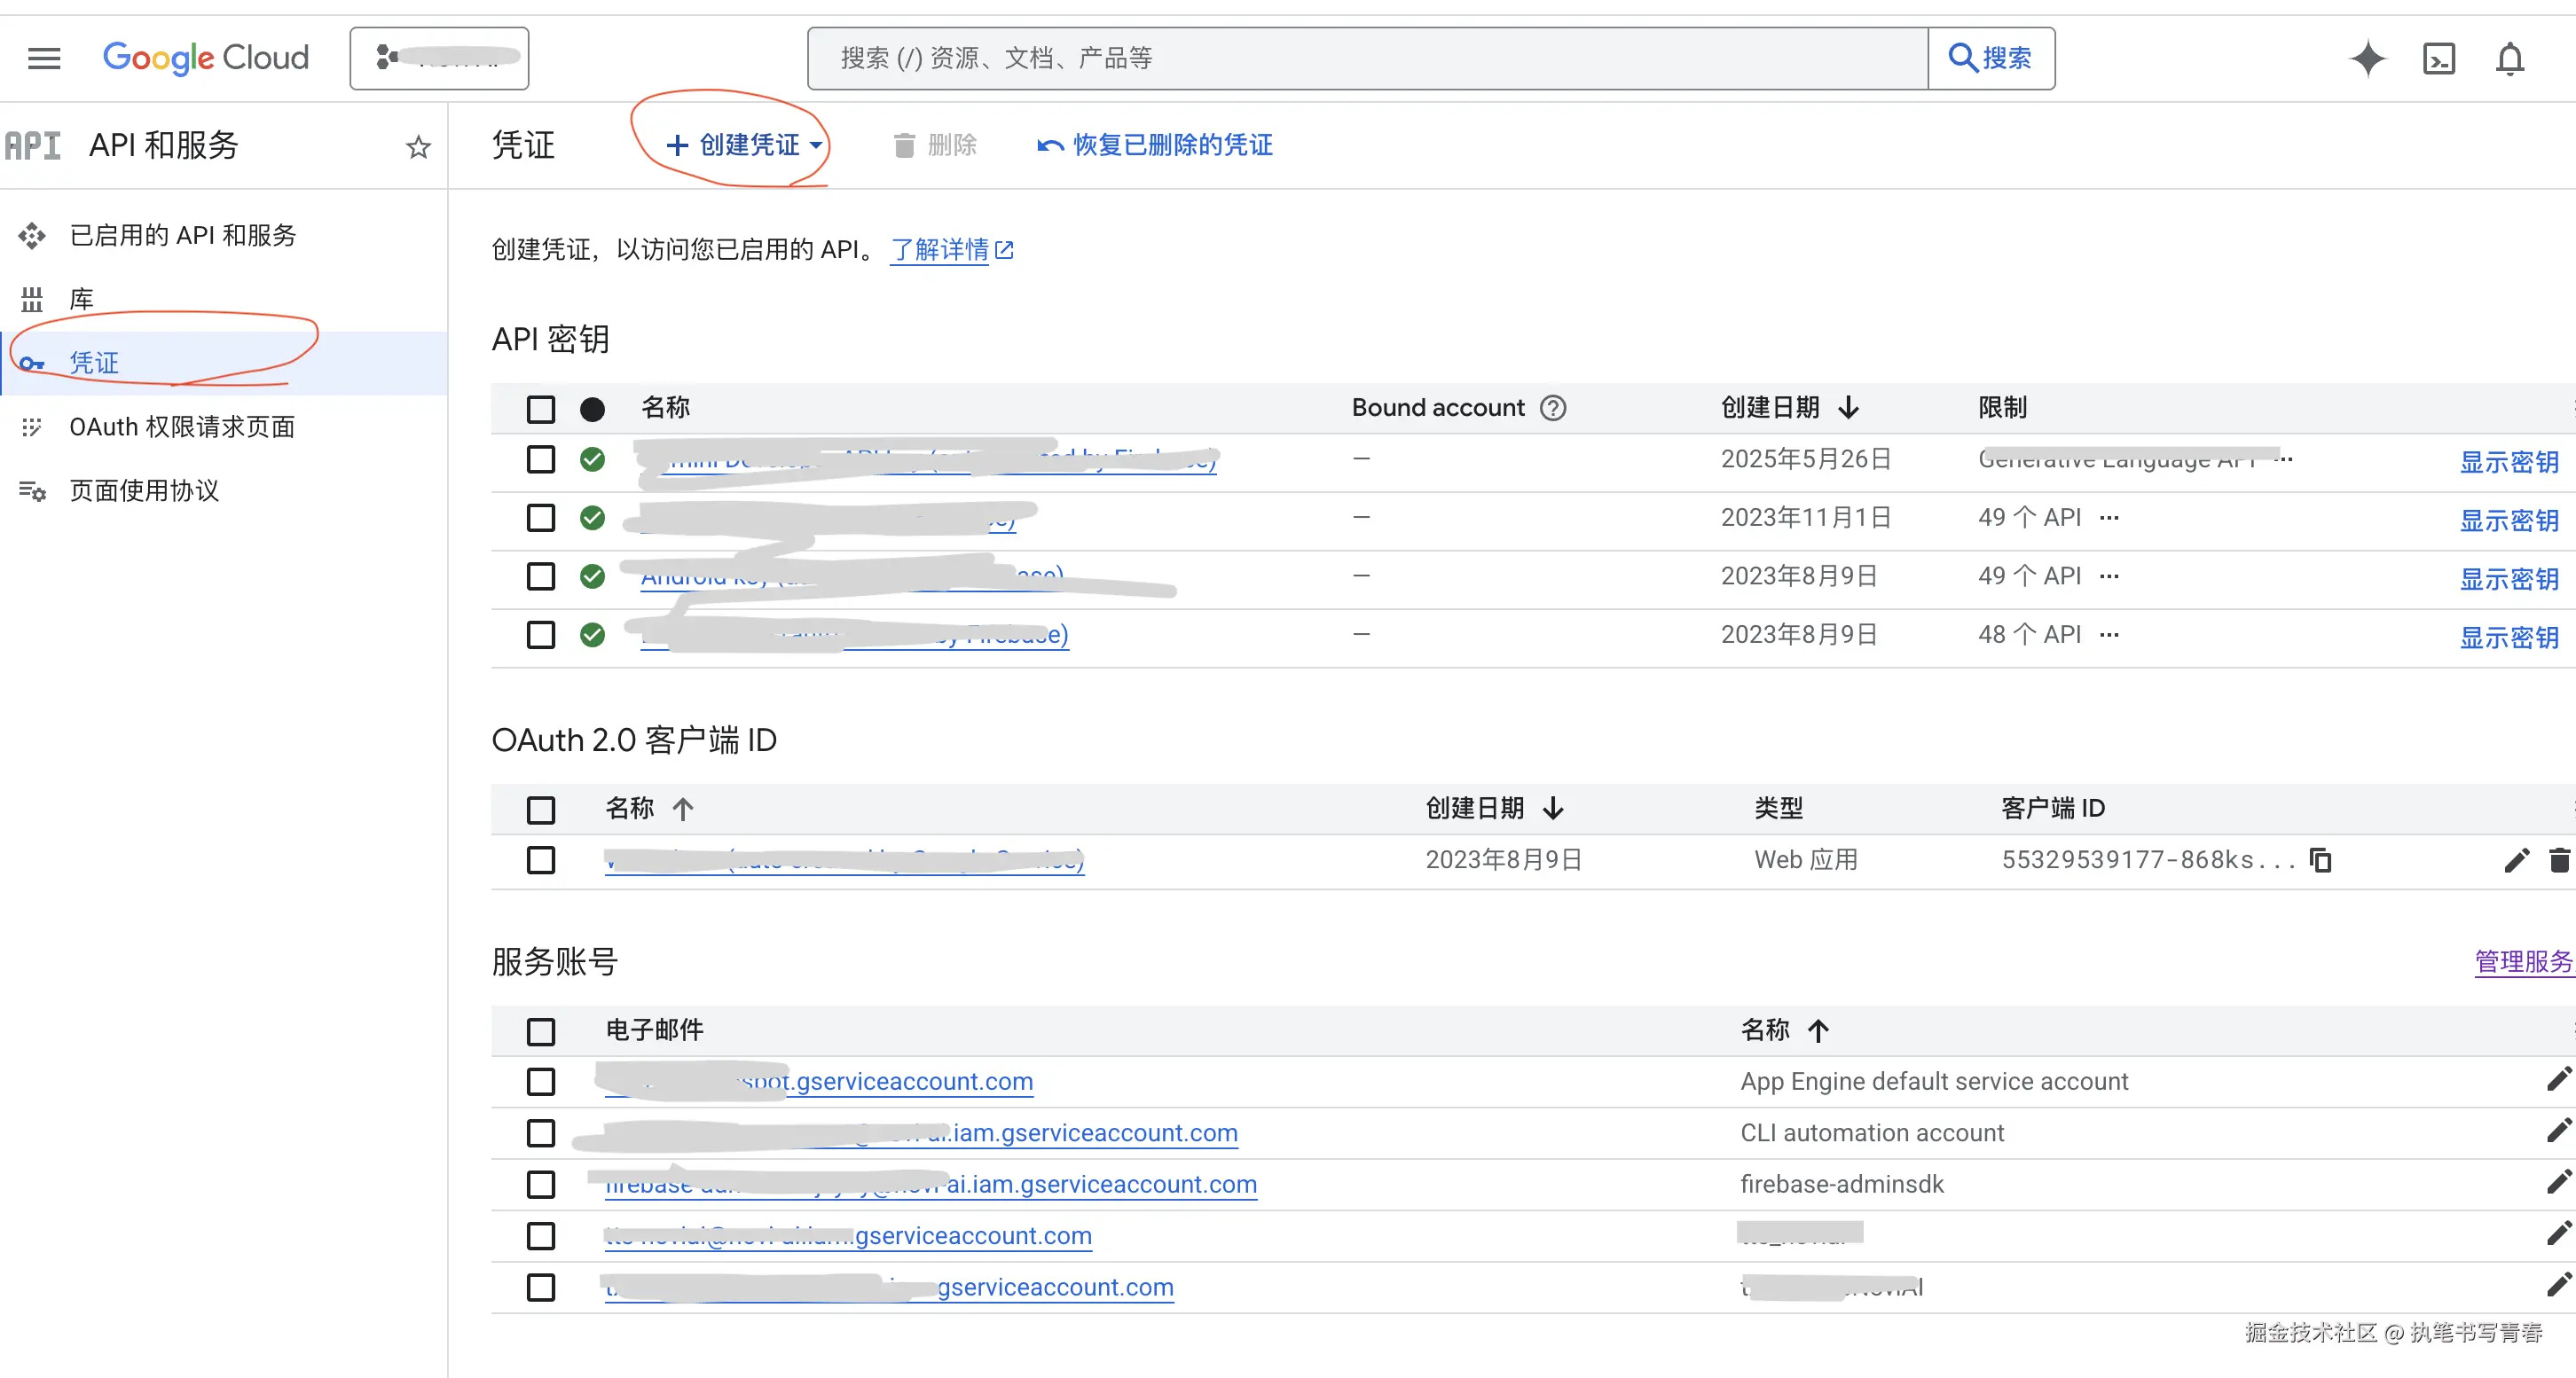Open OAuth 权限请求页面
The height and width of the screenshot is (1378, 2576).
click(181, 426)
